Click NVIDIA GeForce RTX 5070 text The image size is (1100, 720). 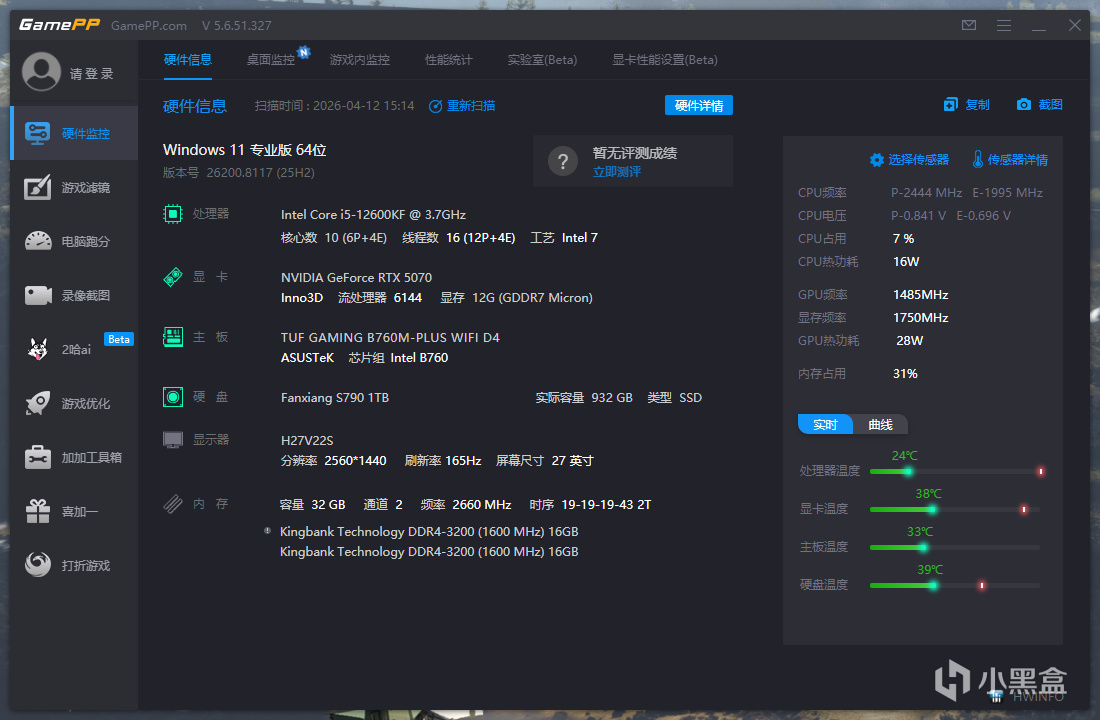[x=356, y=278]
